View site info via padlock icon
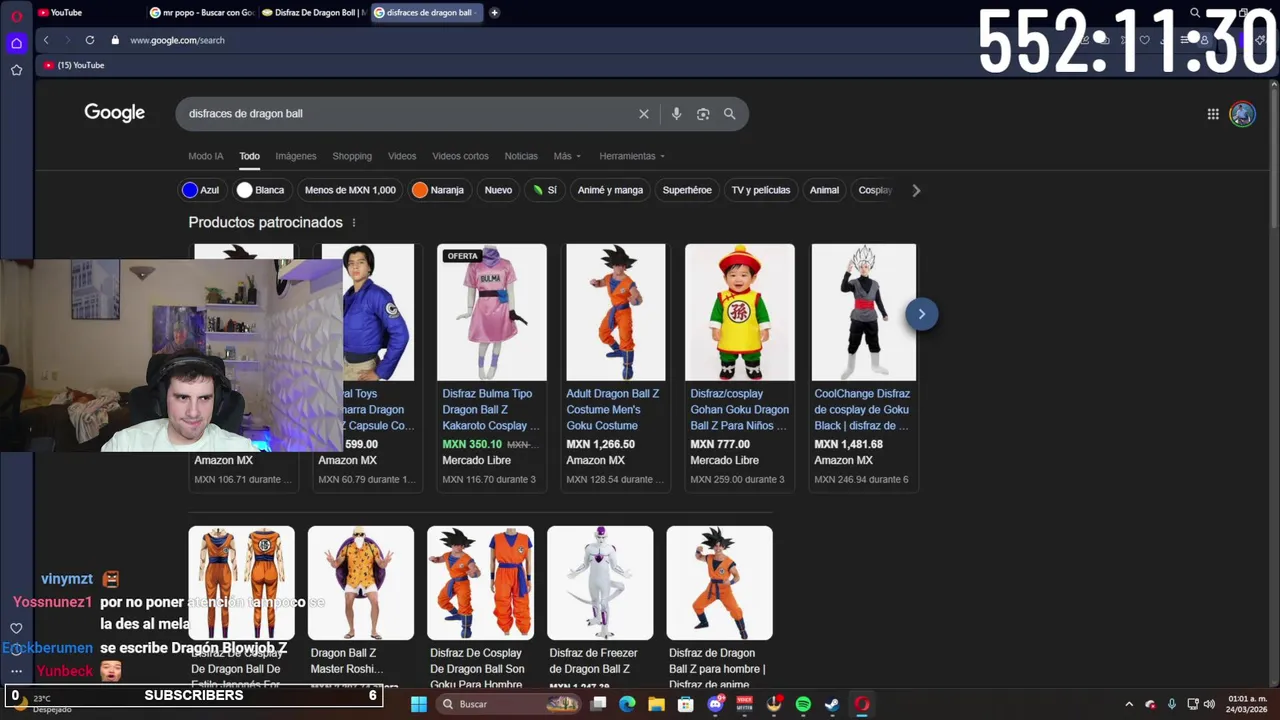This screenshot has width=1280, height=720. tap(115, 40)
